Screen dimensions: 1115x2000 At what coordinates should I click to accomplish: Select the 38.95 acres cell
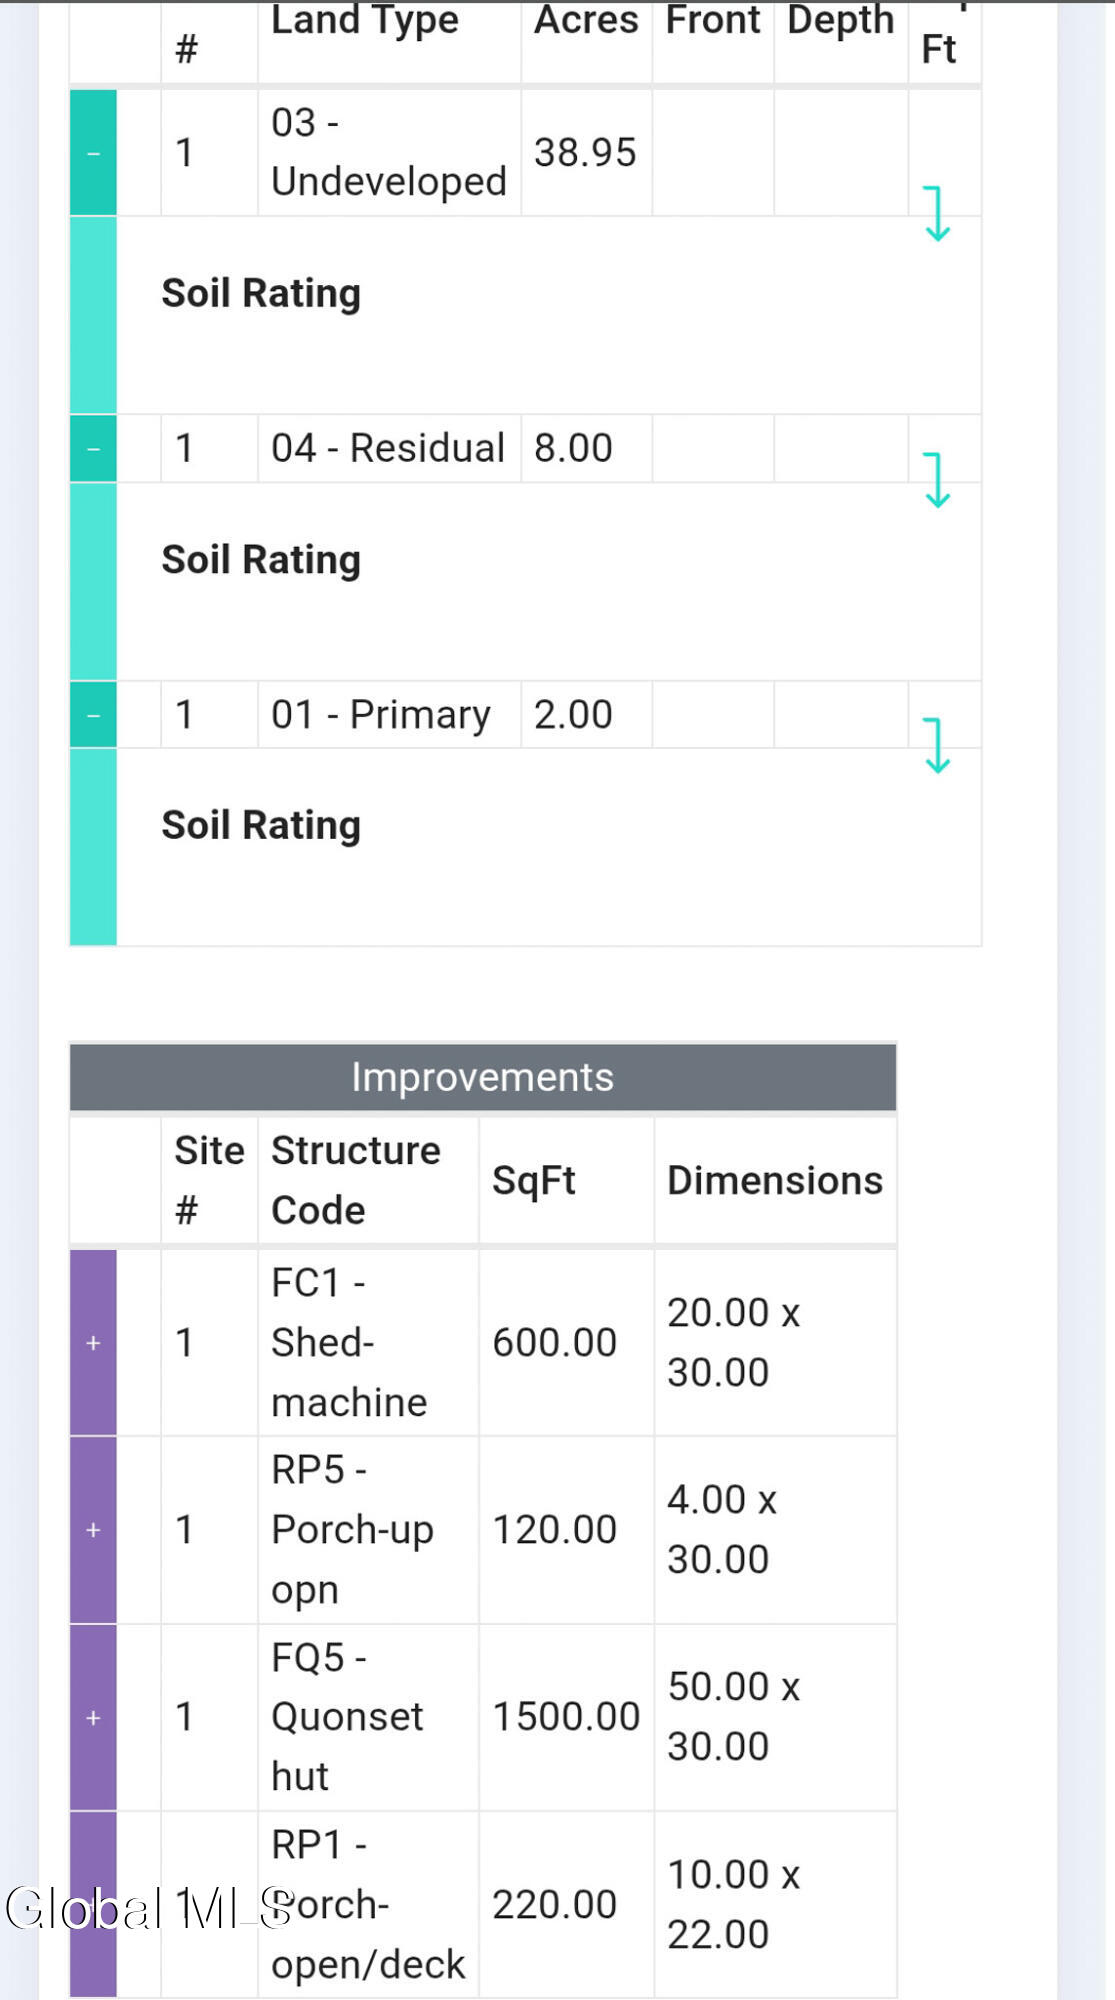586,153
